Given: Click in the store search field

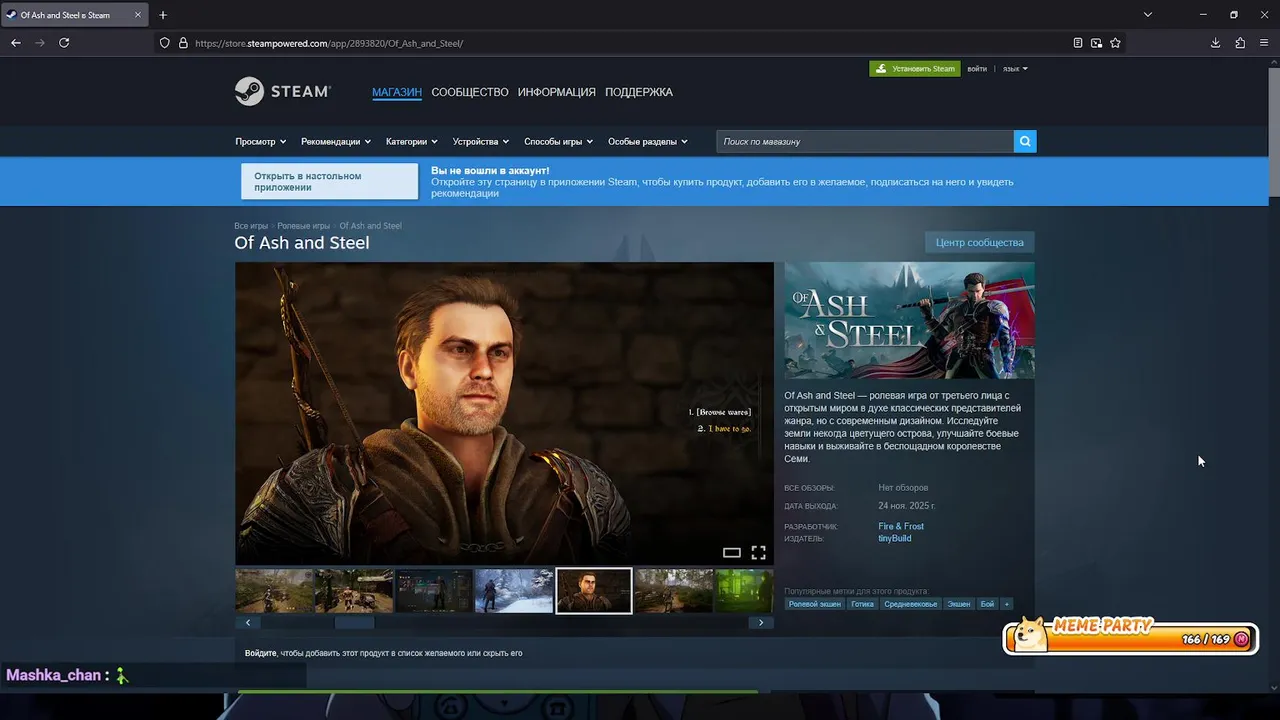Looking at the screenshot, I should pos(865,141).
